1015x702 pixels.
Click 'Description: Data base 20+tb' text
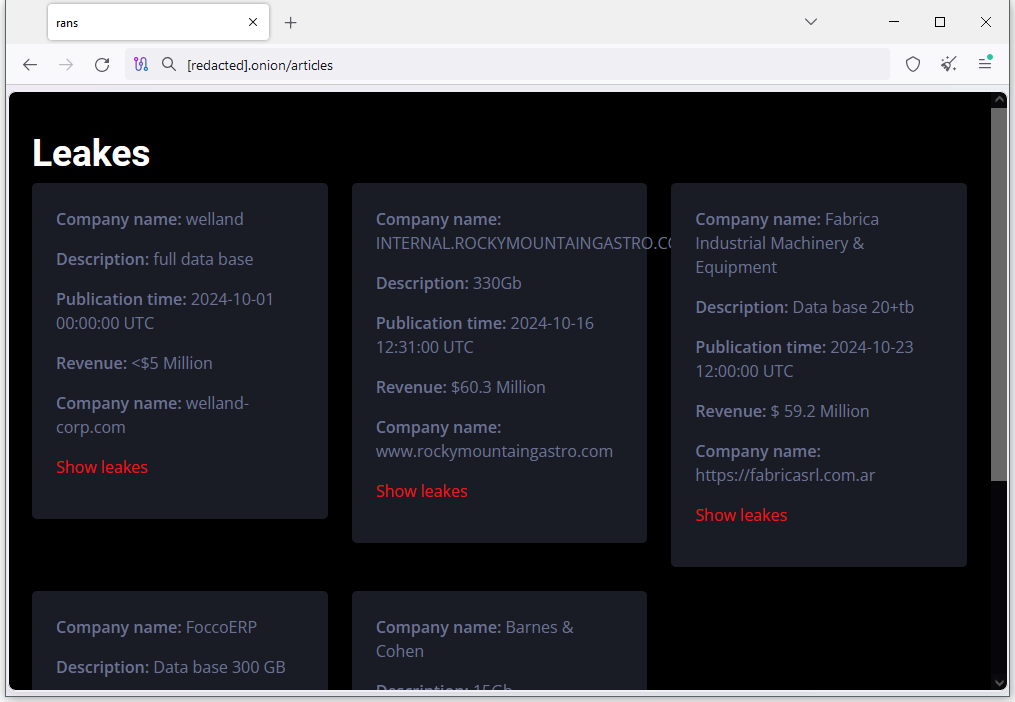coord(805,307)
